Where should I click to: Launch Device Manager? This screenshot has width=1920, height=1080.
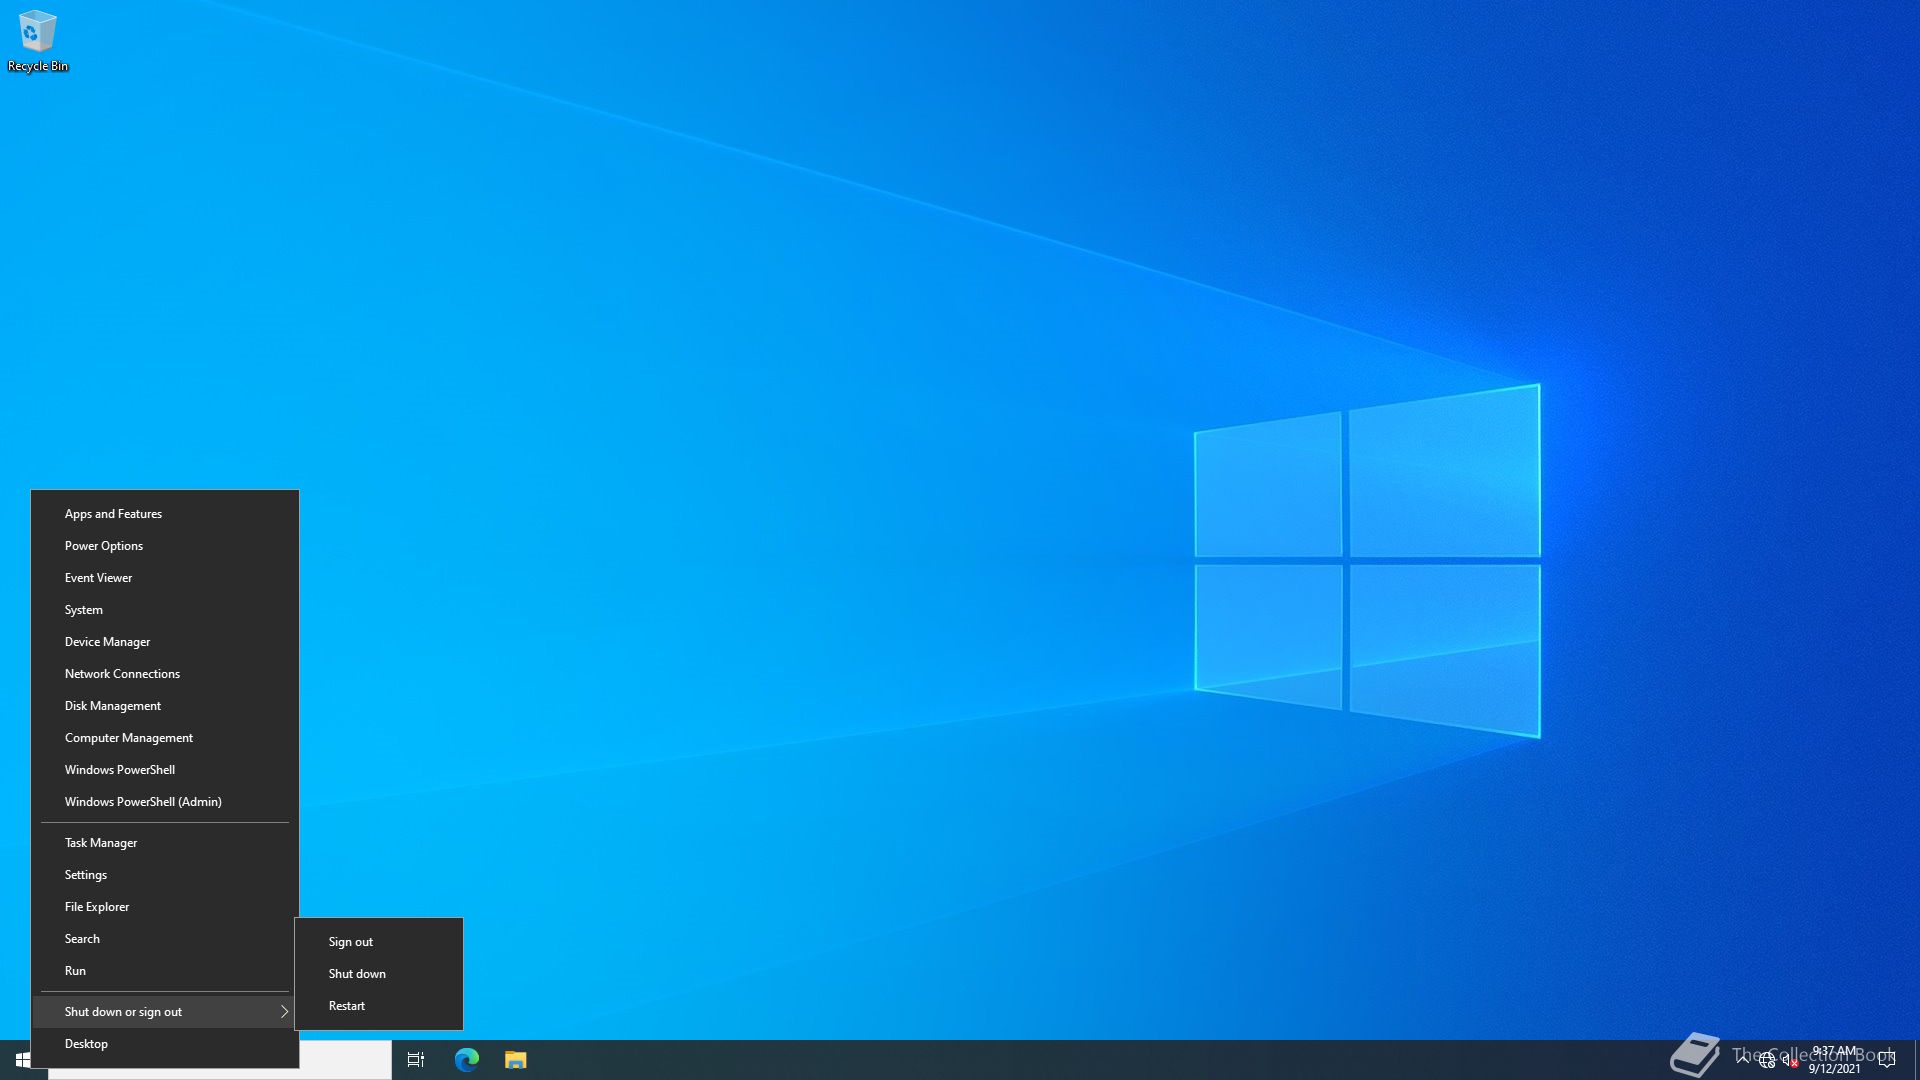click(x=165, y=642)
